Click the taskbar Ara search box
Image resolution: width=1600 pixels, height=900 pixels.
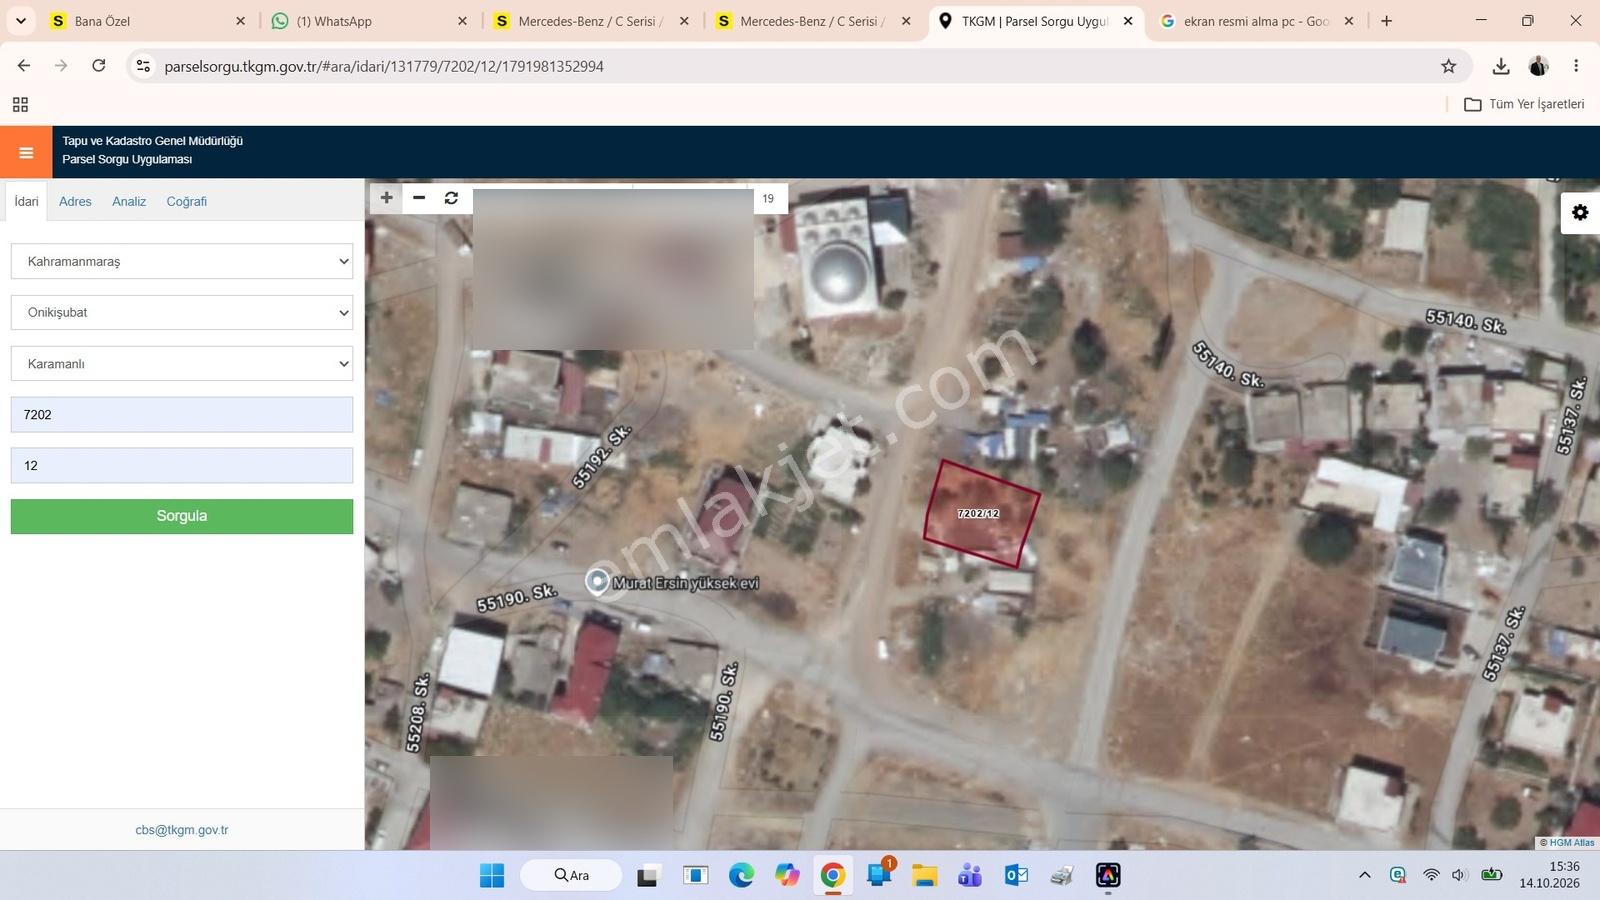[571, 875]
